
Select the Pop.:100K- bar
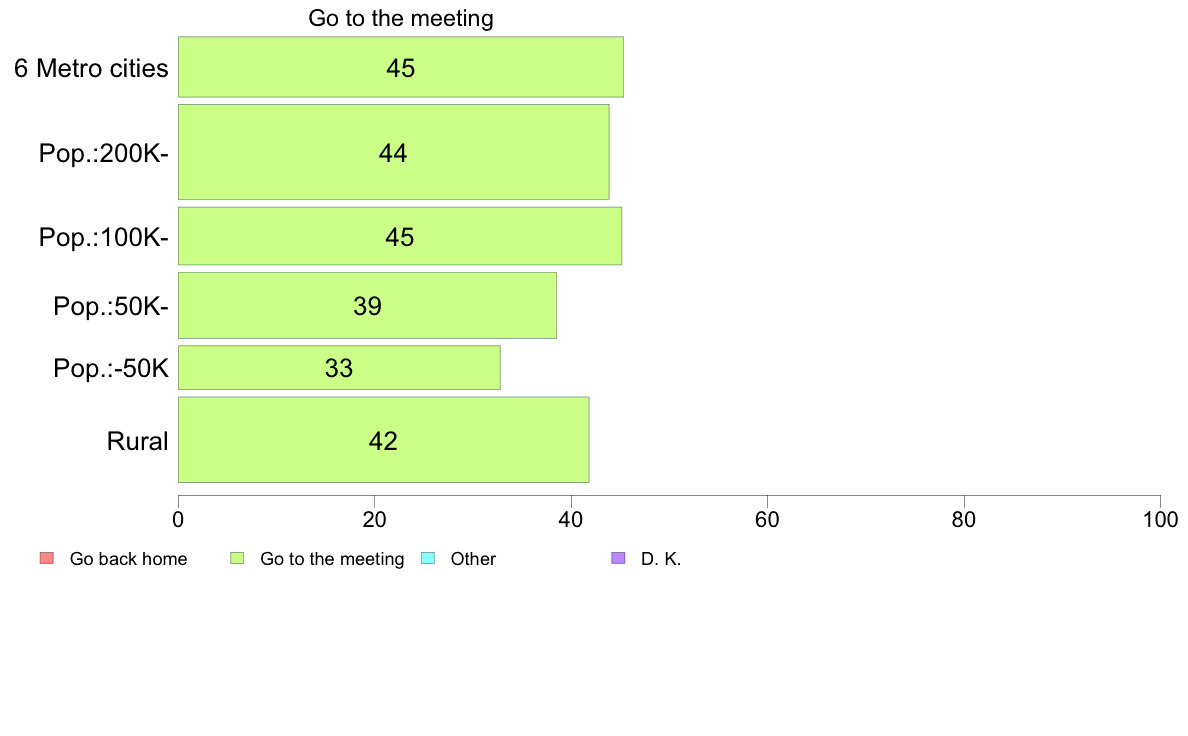(400, 236)
